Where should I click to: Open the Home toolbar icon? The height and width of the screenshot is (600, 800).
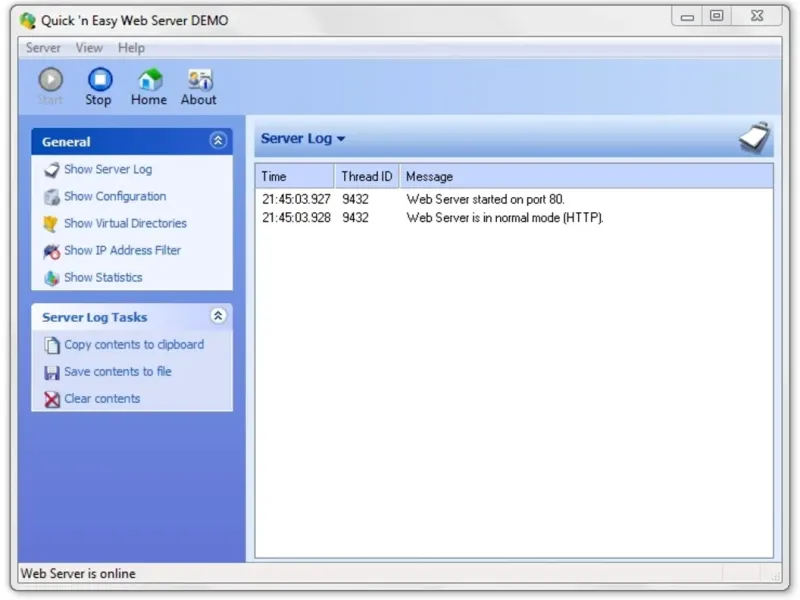[x=149, y=80]
